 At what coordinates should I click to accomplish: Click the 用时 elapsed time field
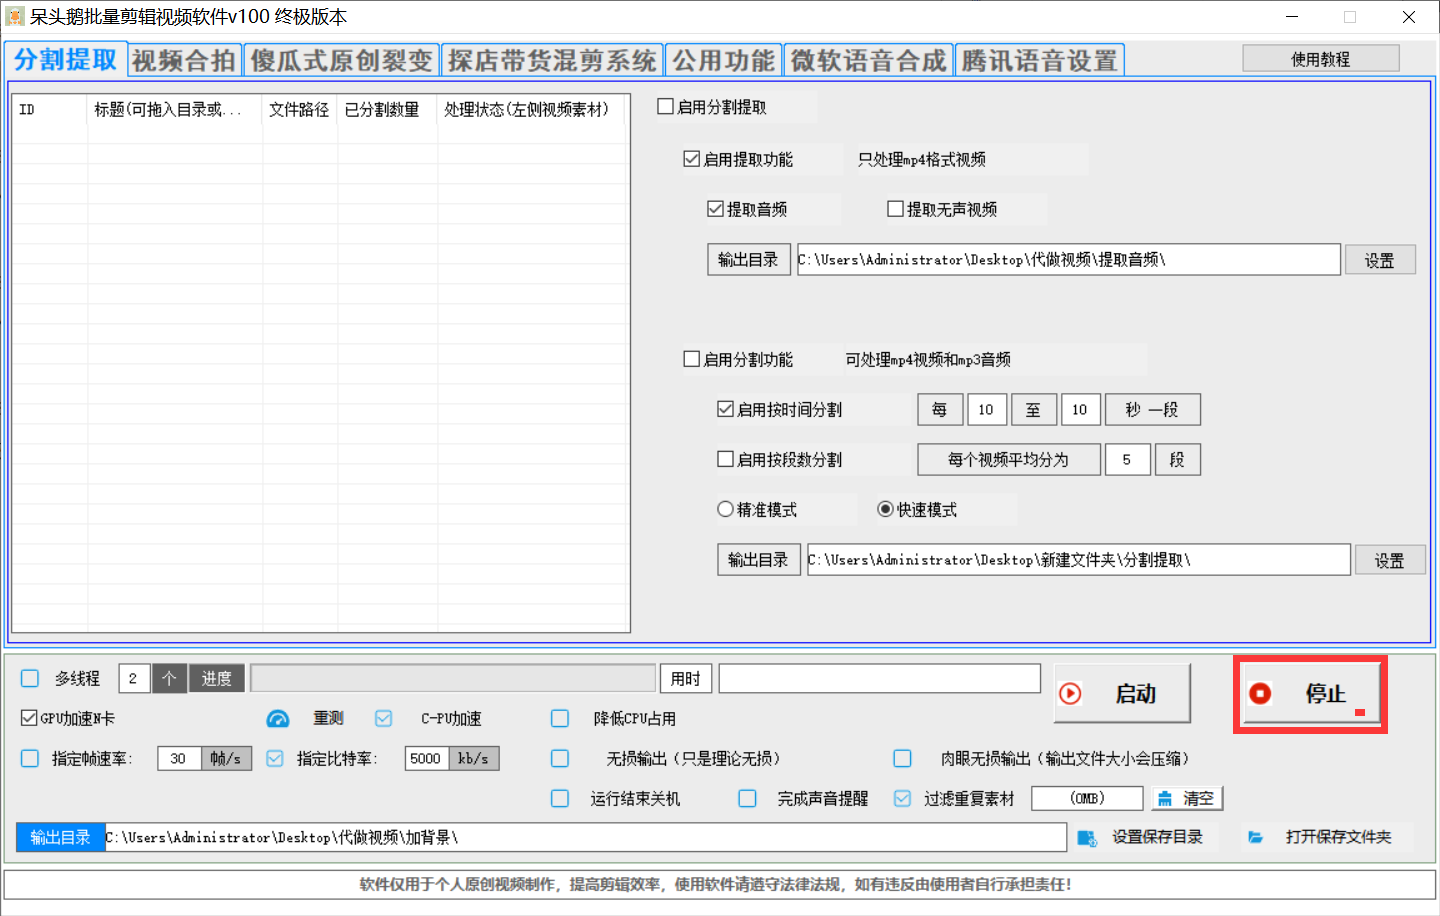coord(880,678)
